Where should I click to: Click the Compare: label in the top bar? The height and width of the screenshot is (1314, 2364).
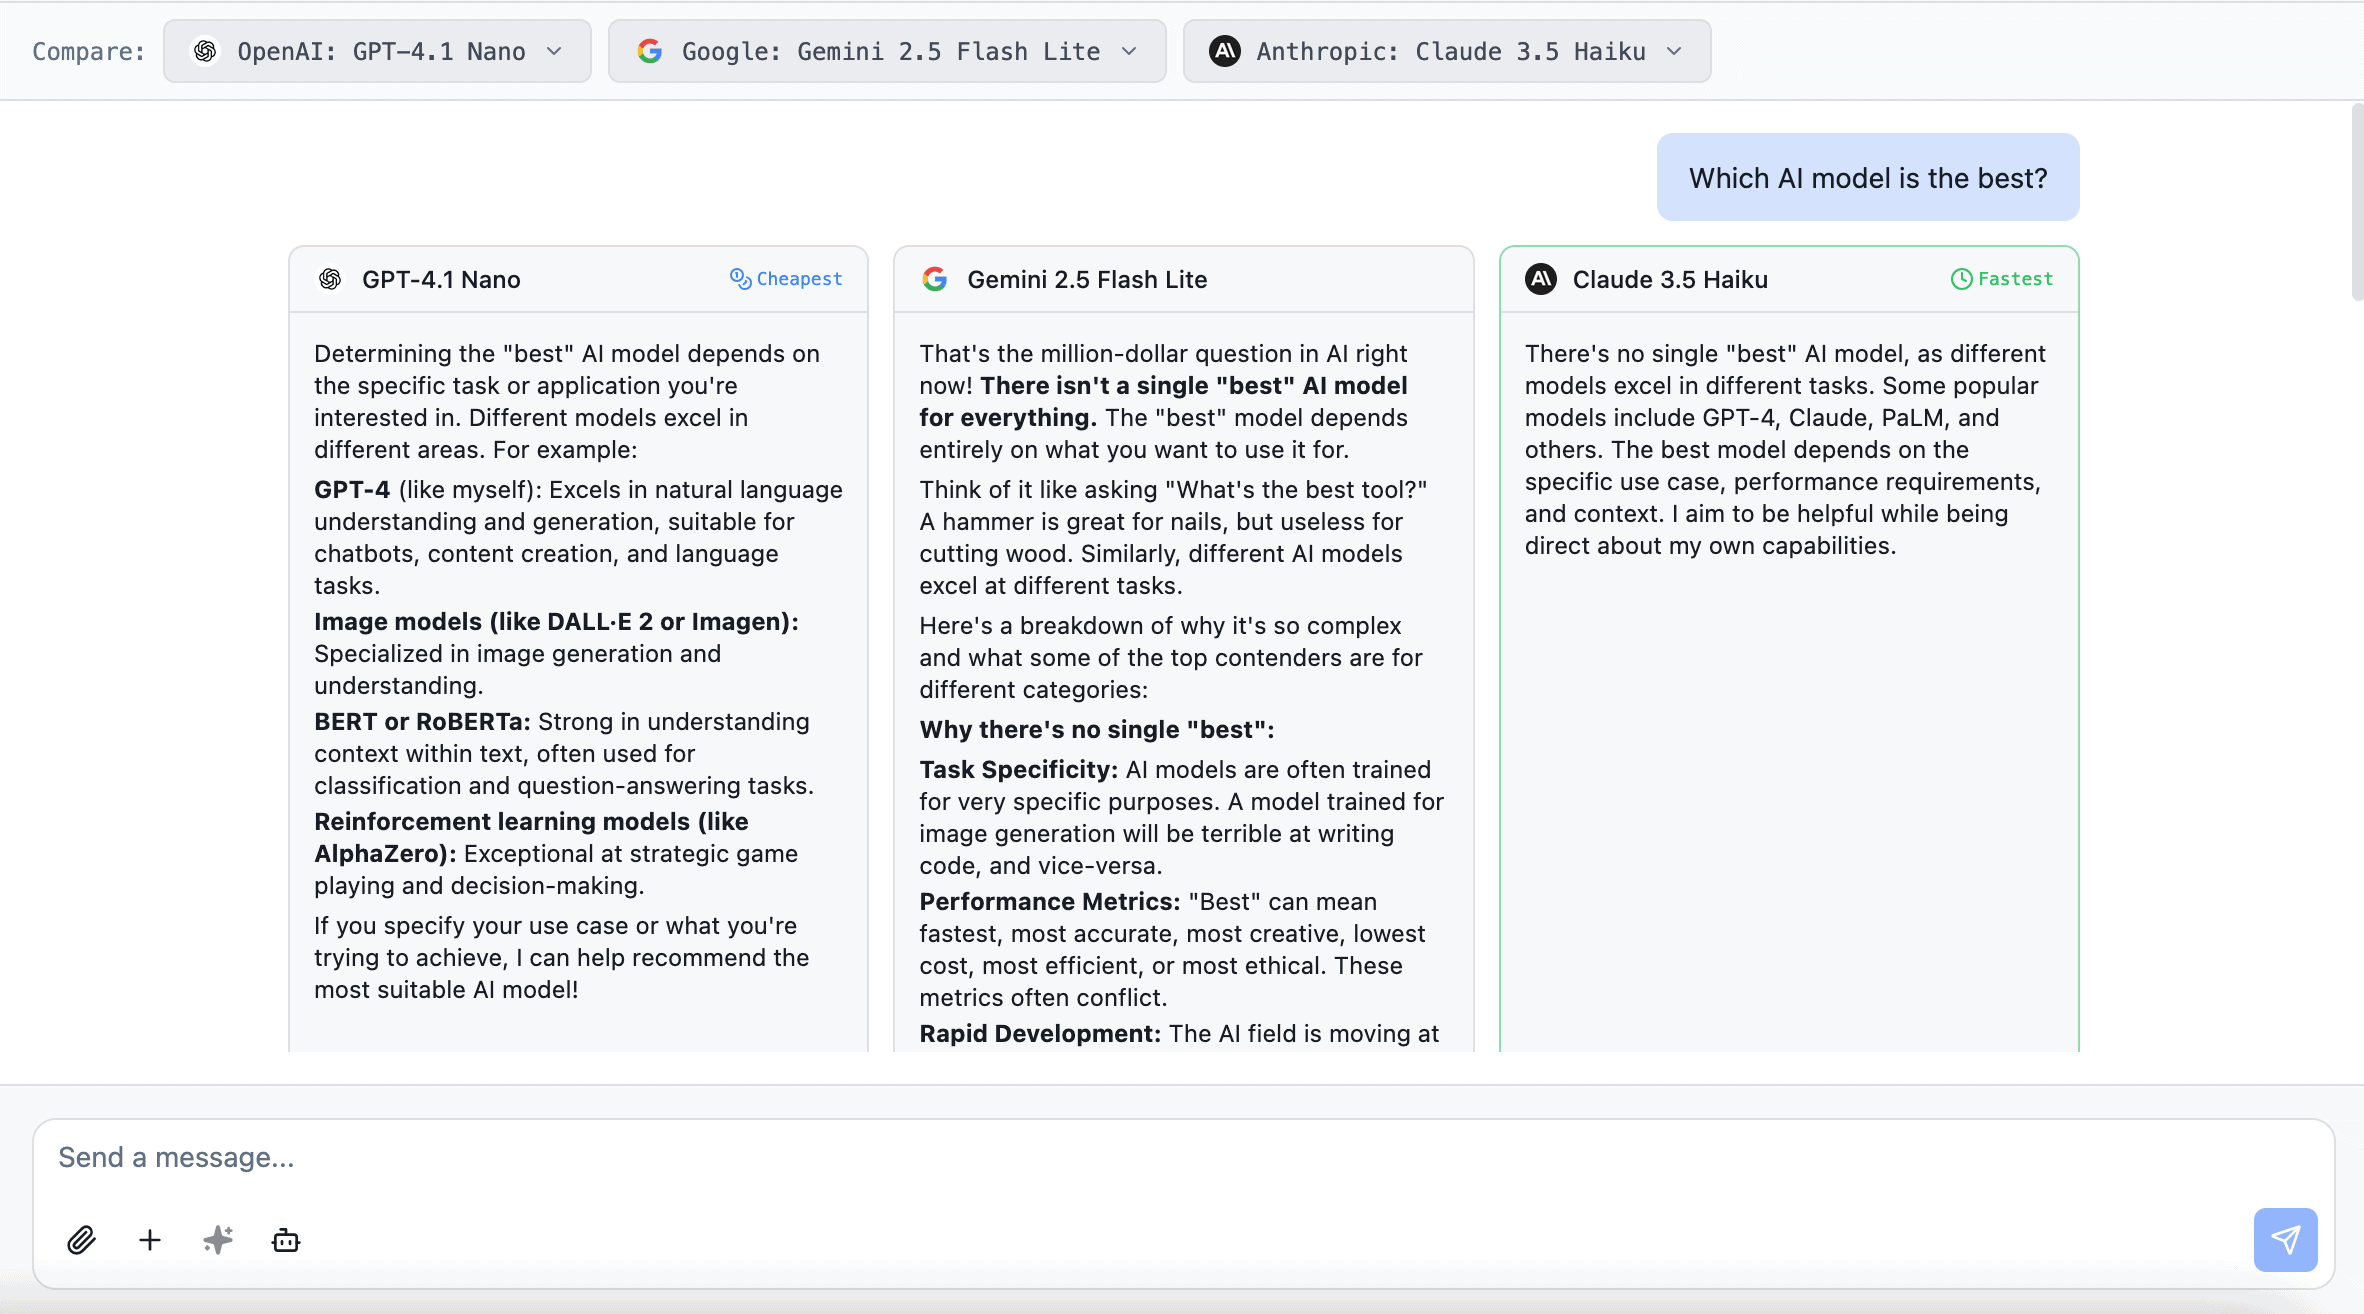(88, 51)
